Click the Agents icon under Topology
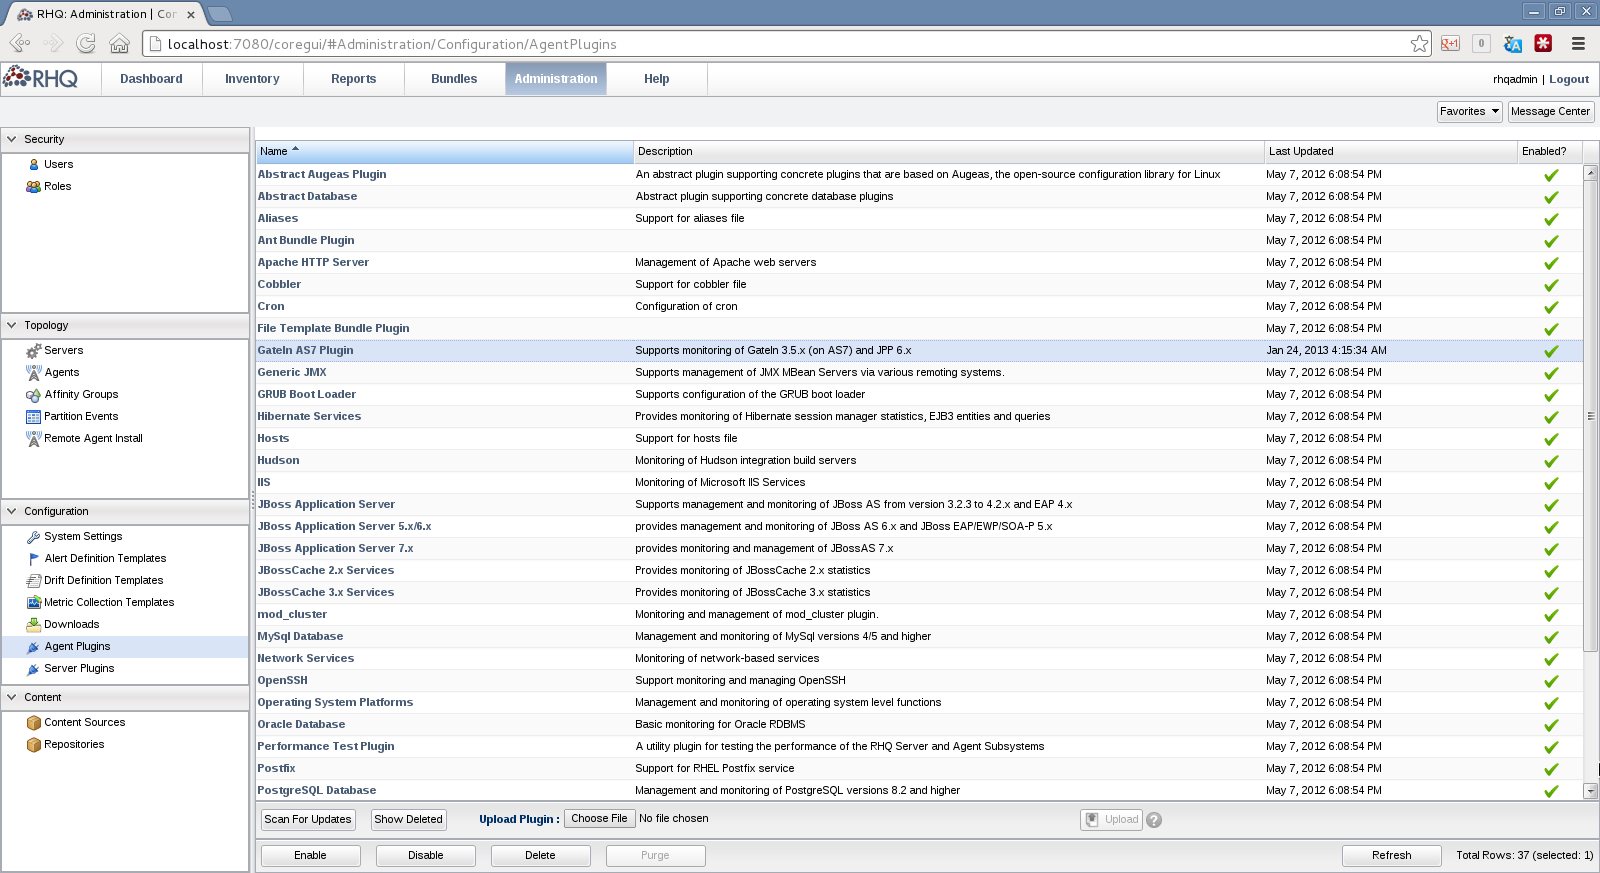 34,372
